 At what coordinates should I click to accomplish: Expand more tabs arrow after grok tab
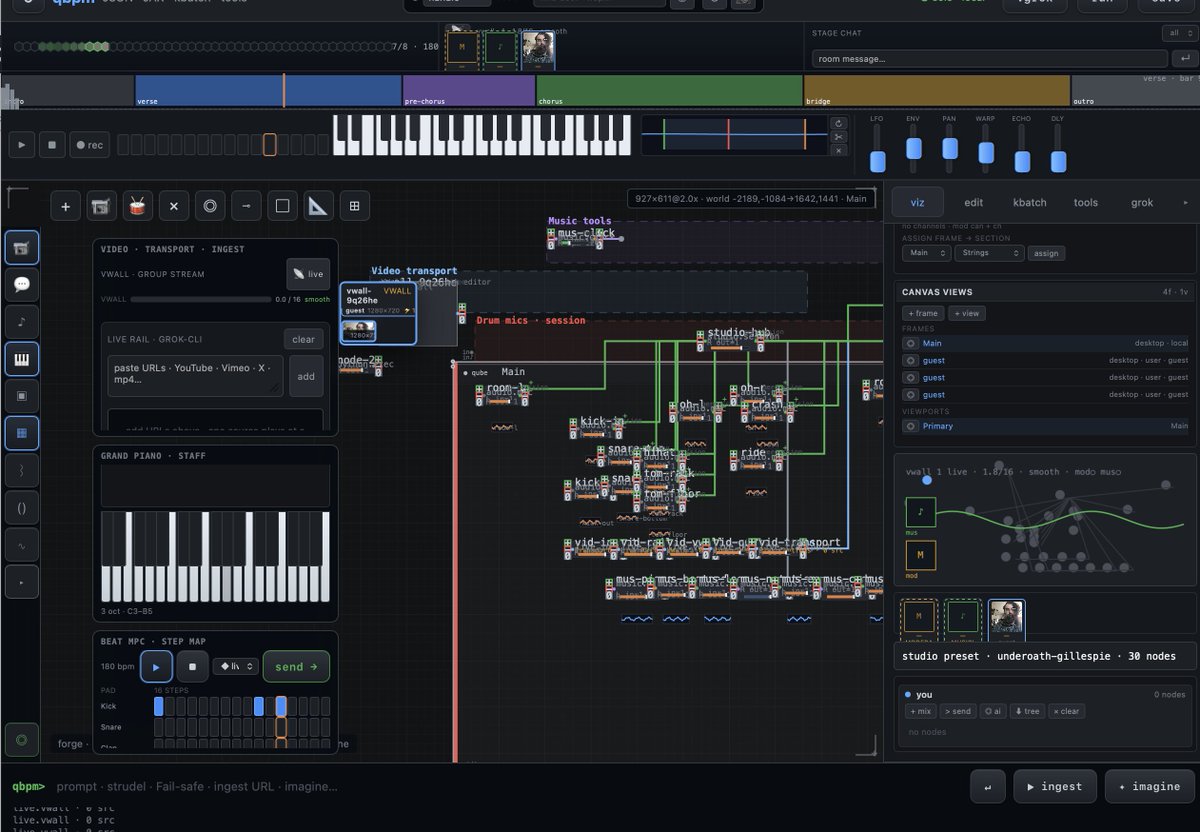coord(1186,202)
